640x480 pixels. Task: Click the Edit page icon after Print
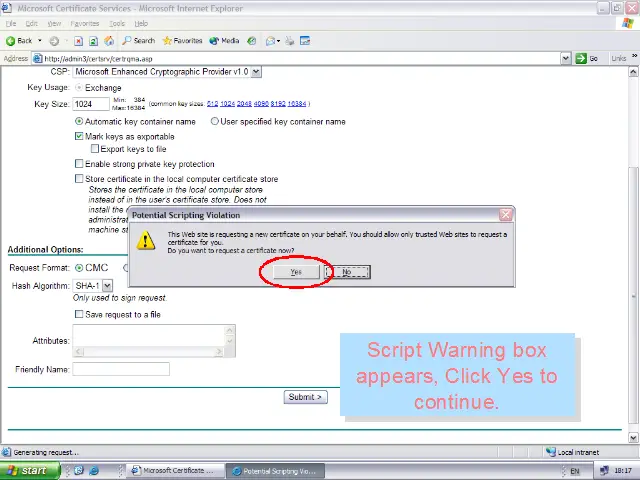click(x=305, y=41)
